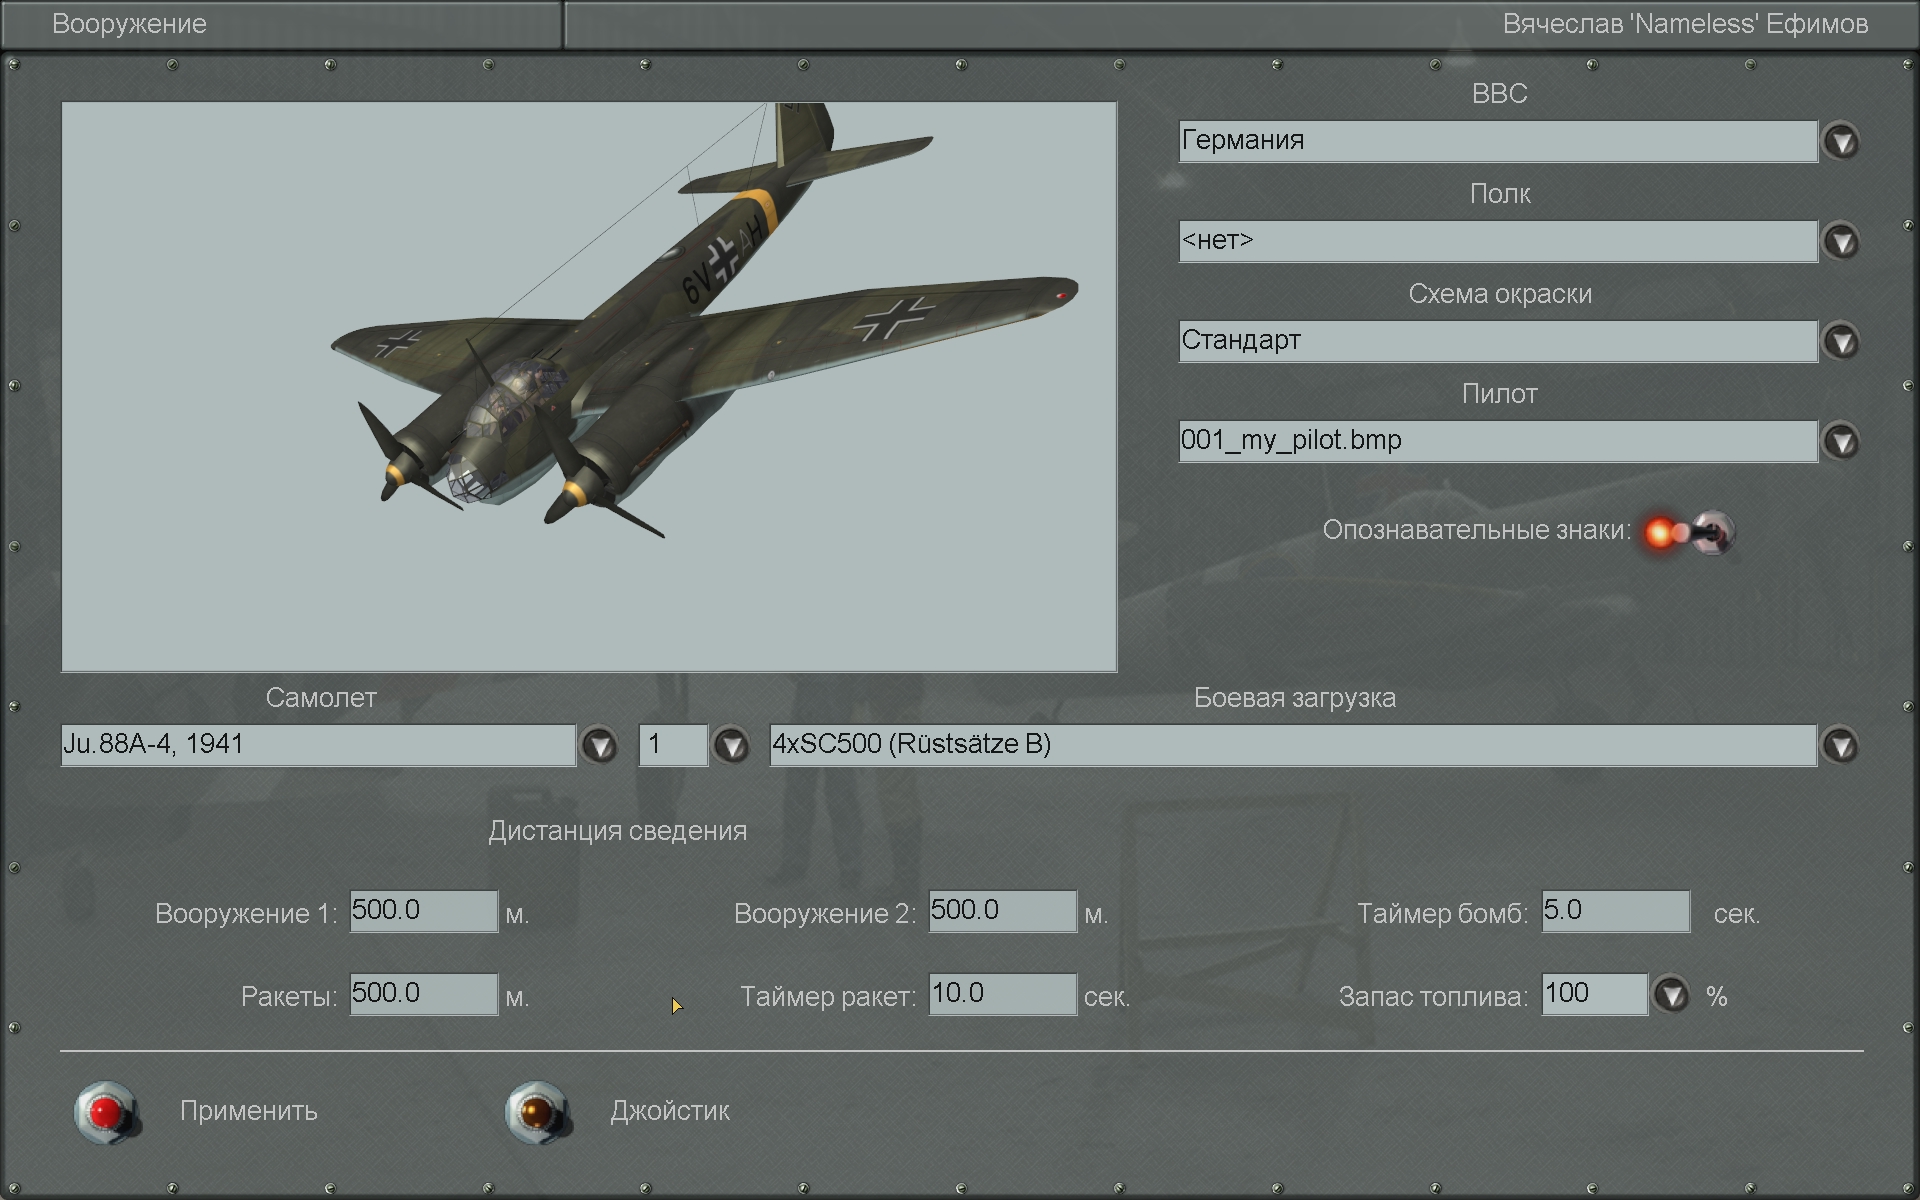Image resolution: width=1920 pixels, height=1200 pixels.
Task: Click the Вооружение title tab
Action: point(130,24)
